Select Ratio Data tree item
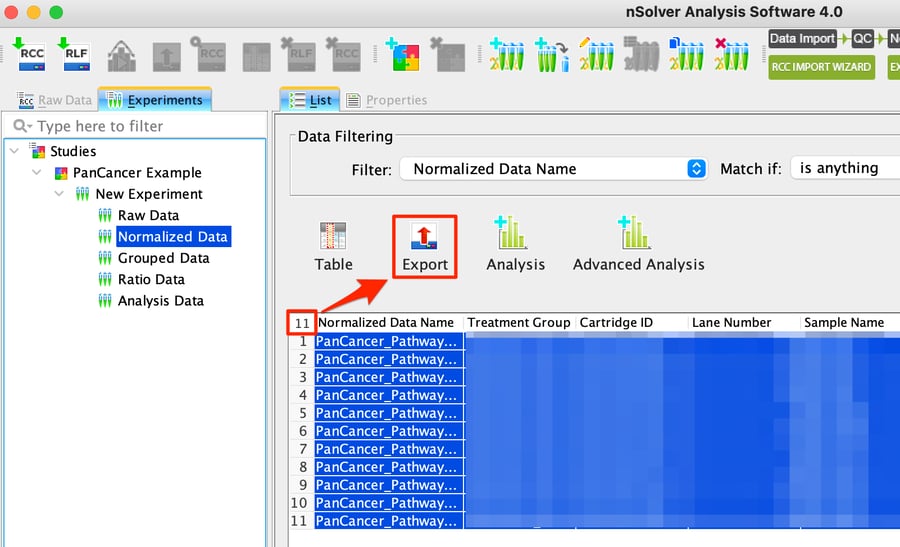The width and height of the screenshot is (900, 547). point(151,280)
